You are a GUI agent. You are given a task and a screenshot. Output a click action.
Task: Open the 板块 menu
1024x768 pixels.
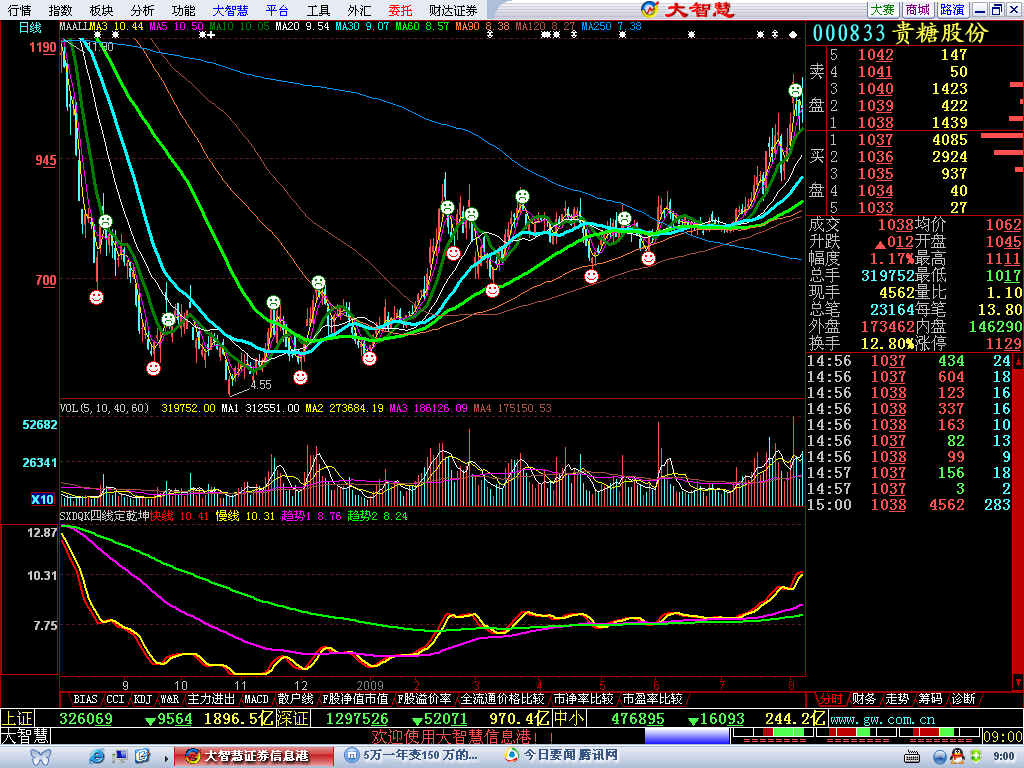pos(101,10)
